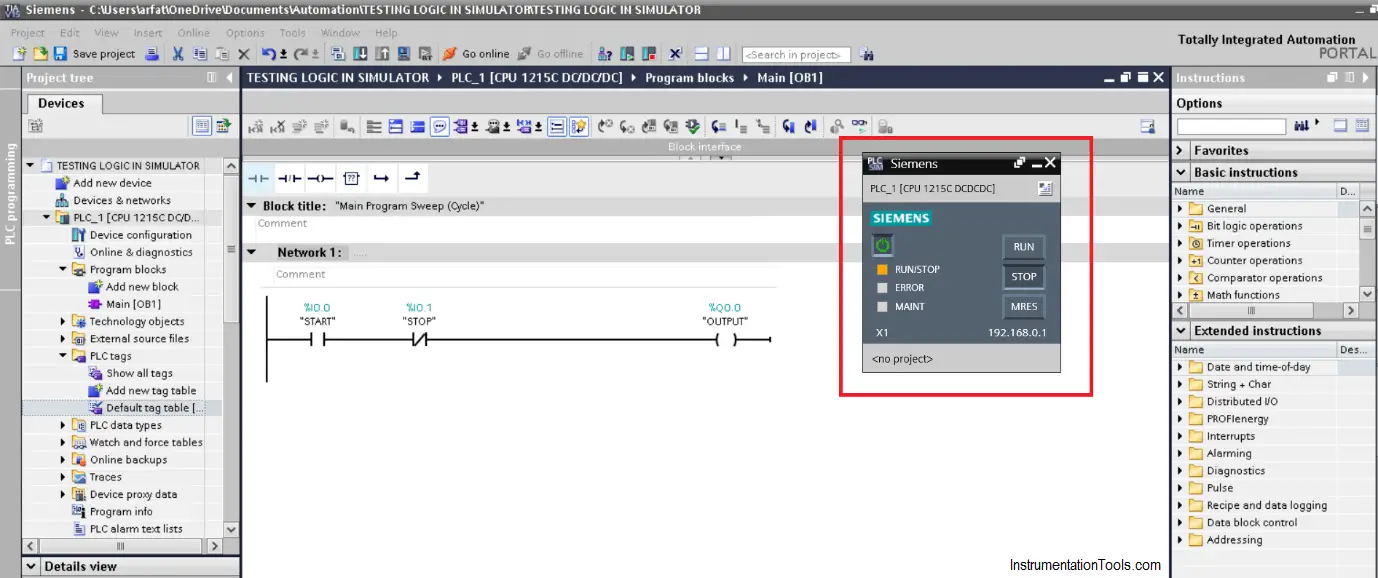Viewport: 1378px width, 578px height.
Task: Collapse the PLC tags folder
Action: (x=63, y=356)
